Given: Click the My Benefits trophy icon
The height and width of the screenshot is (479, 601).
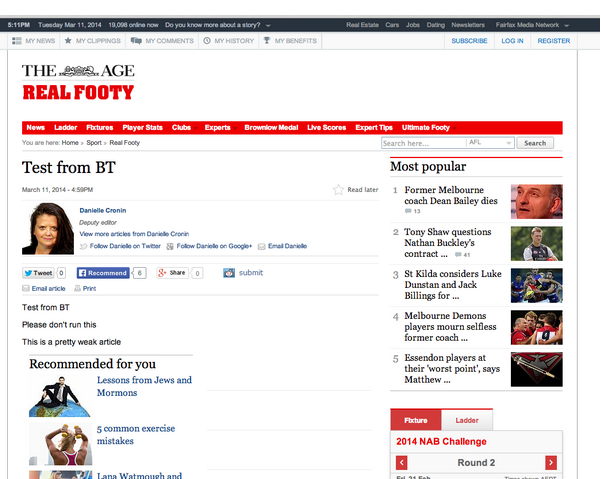Looking at the screenshot, I should [x=267, y=41].
